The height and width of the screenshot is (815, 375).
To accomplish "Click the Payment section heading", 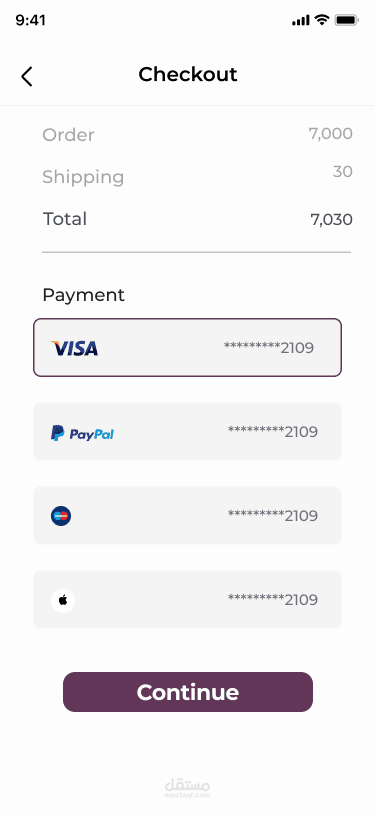I will coord(84,295).
